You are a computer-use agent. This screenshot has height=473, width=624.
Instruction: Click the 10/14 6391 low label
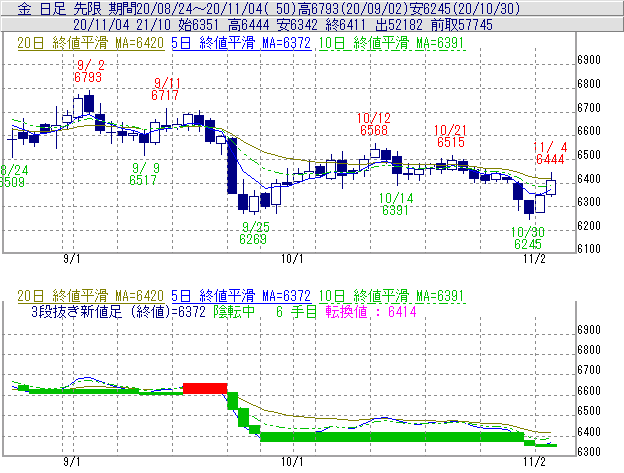coord(396,204)
